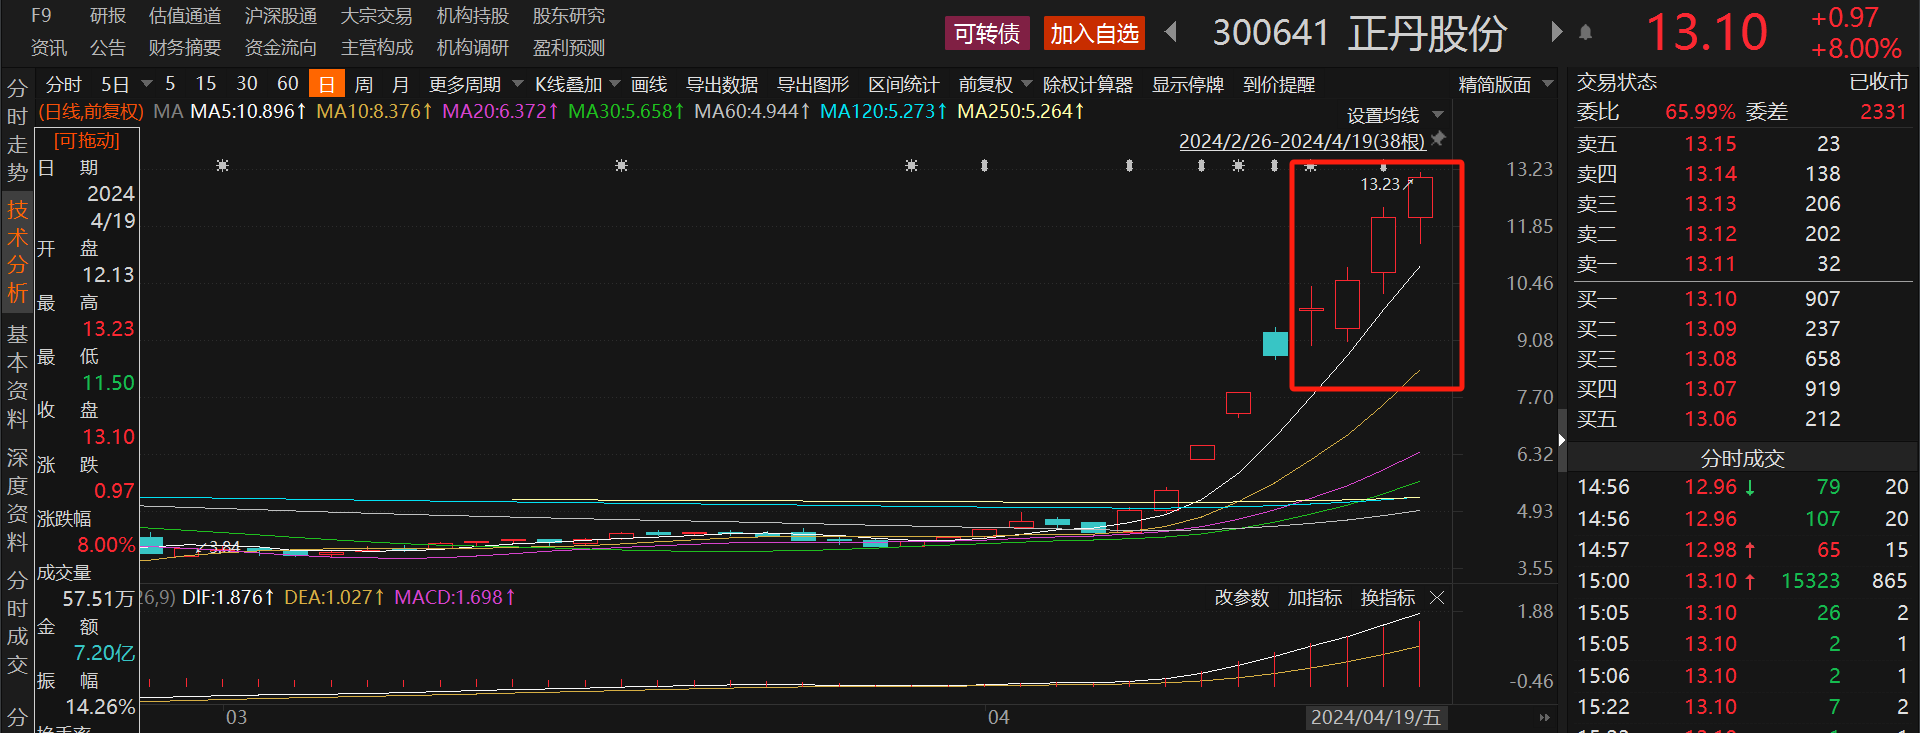1920x733 pixels.
Task: Click the 加入自选 button
Action: point(1094,33)
